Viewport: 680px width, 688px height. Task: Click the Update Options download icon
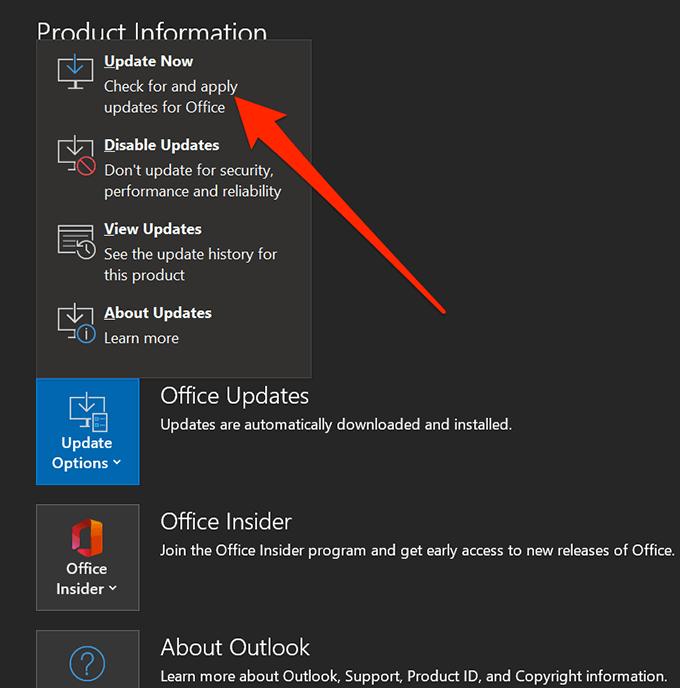(87, 411)
